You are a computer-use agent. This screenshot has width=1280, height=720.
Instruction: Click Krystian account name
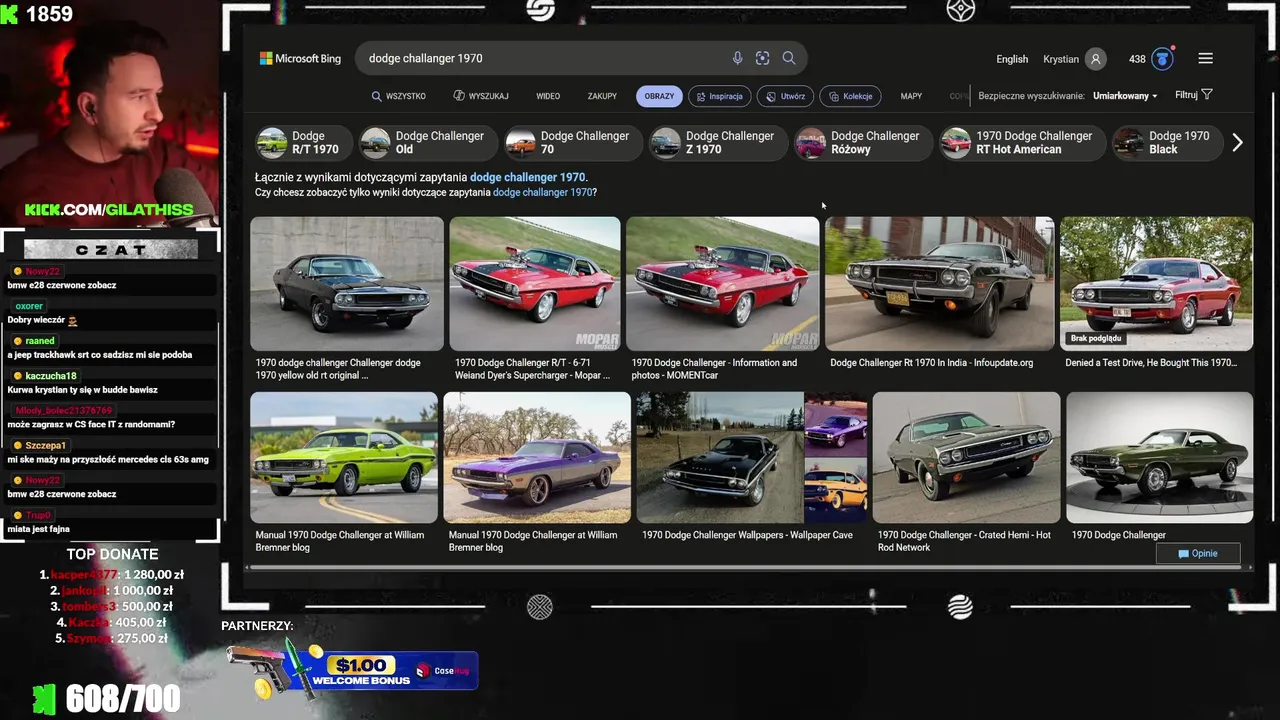[1061, 59]
